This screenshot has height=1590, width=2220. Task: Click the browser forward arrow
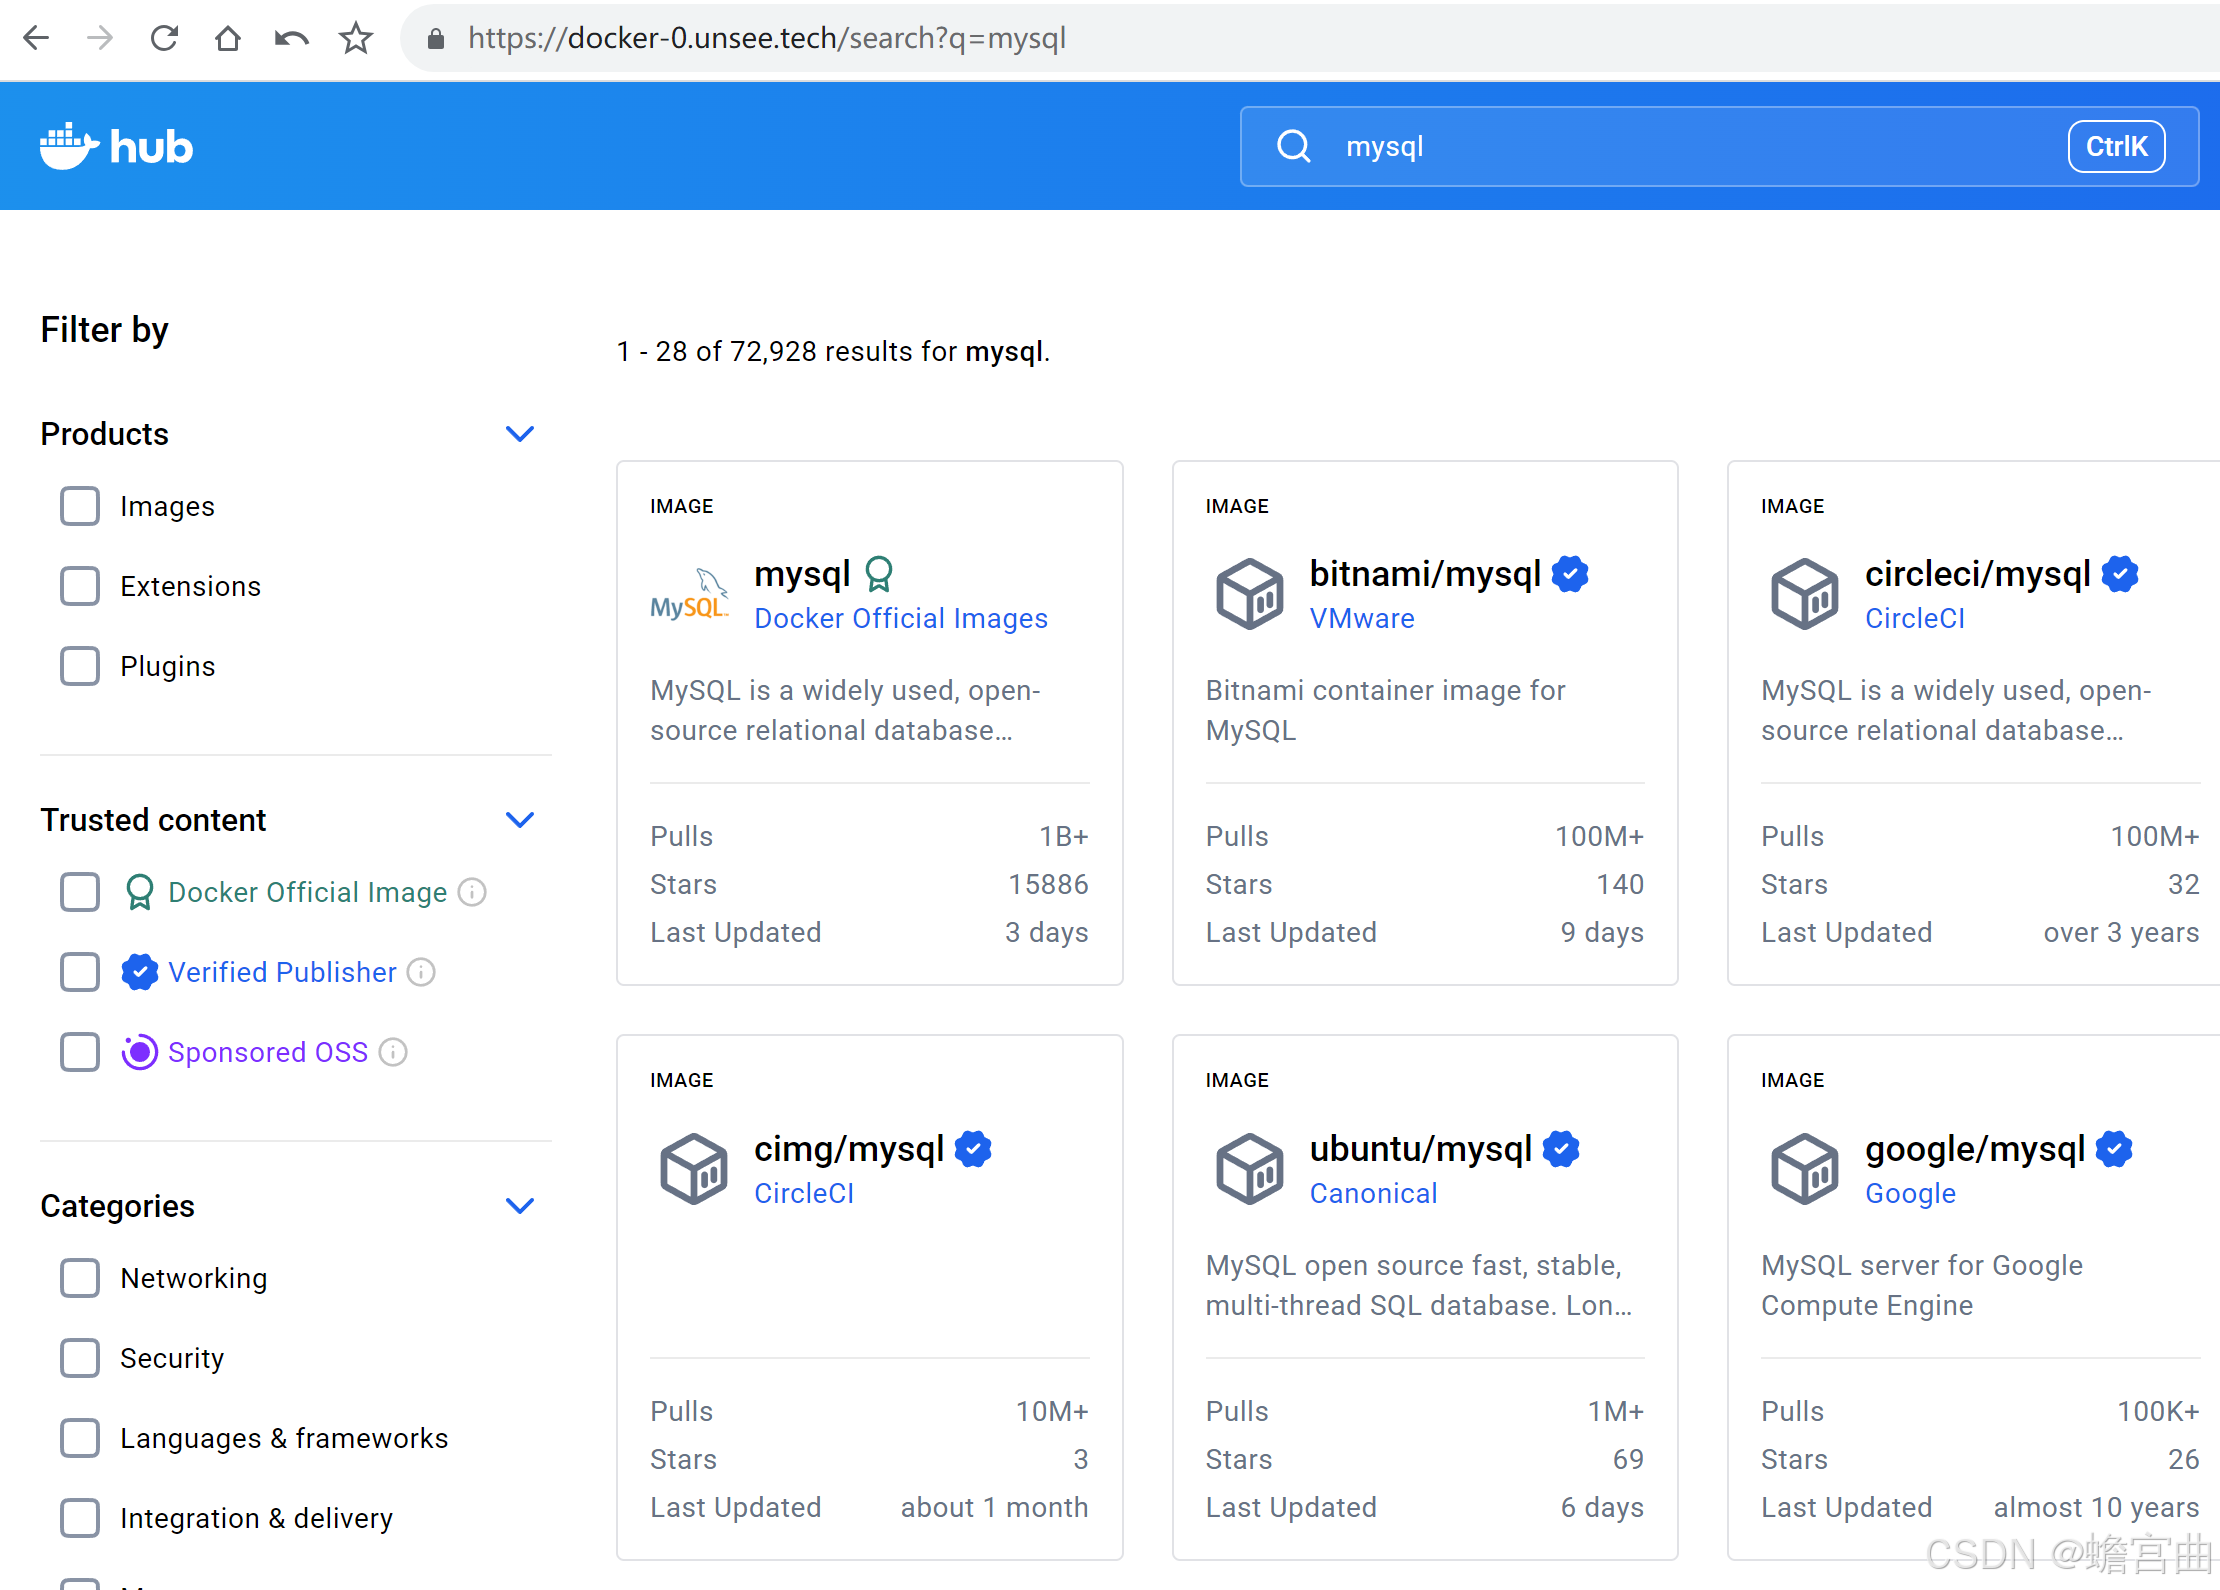[100, 38]
